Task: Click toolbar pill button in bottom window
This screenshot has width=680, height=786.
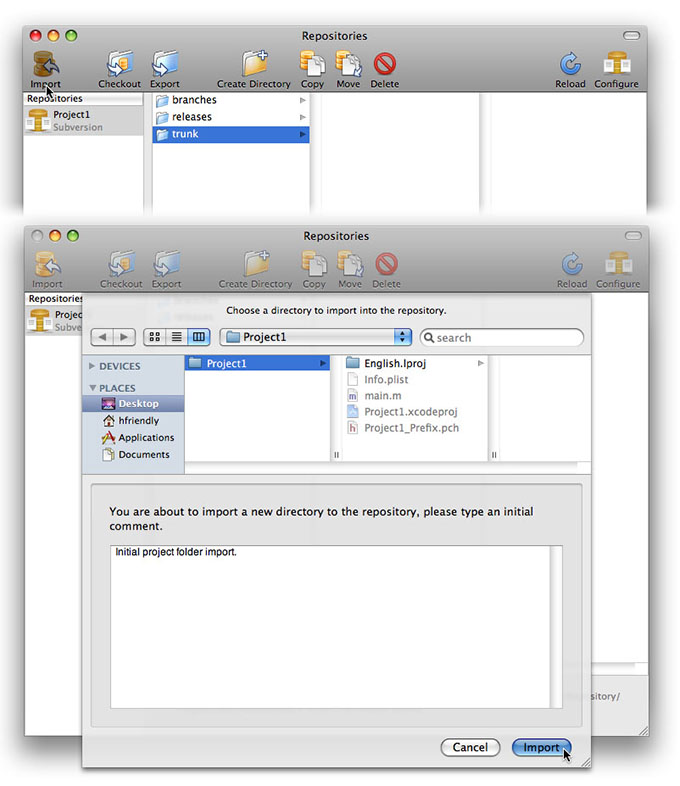Action: click(x=633, y=236)
